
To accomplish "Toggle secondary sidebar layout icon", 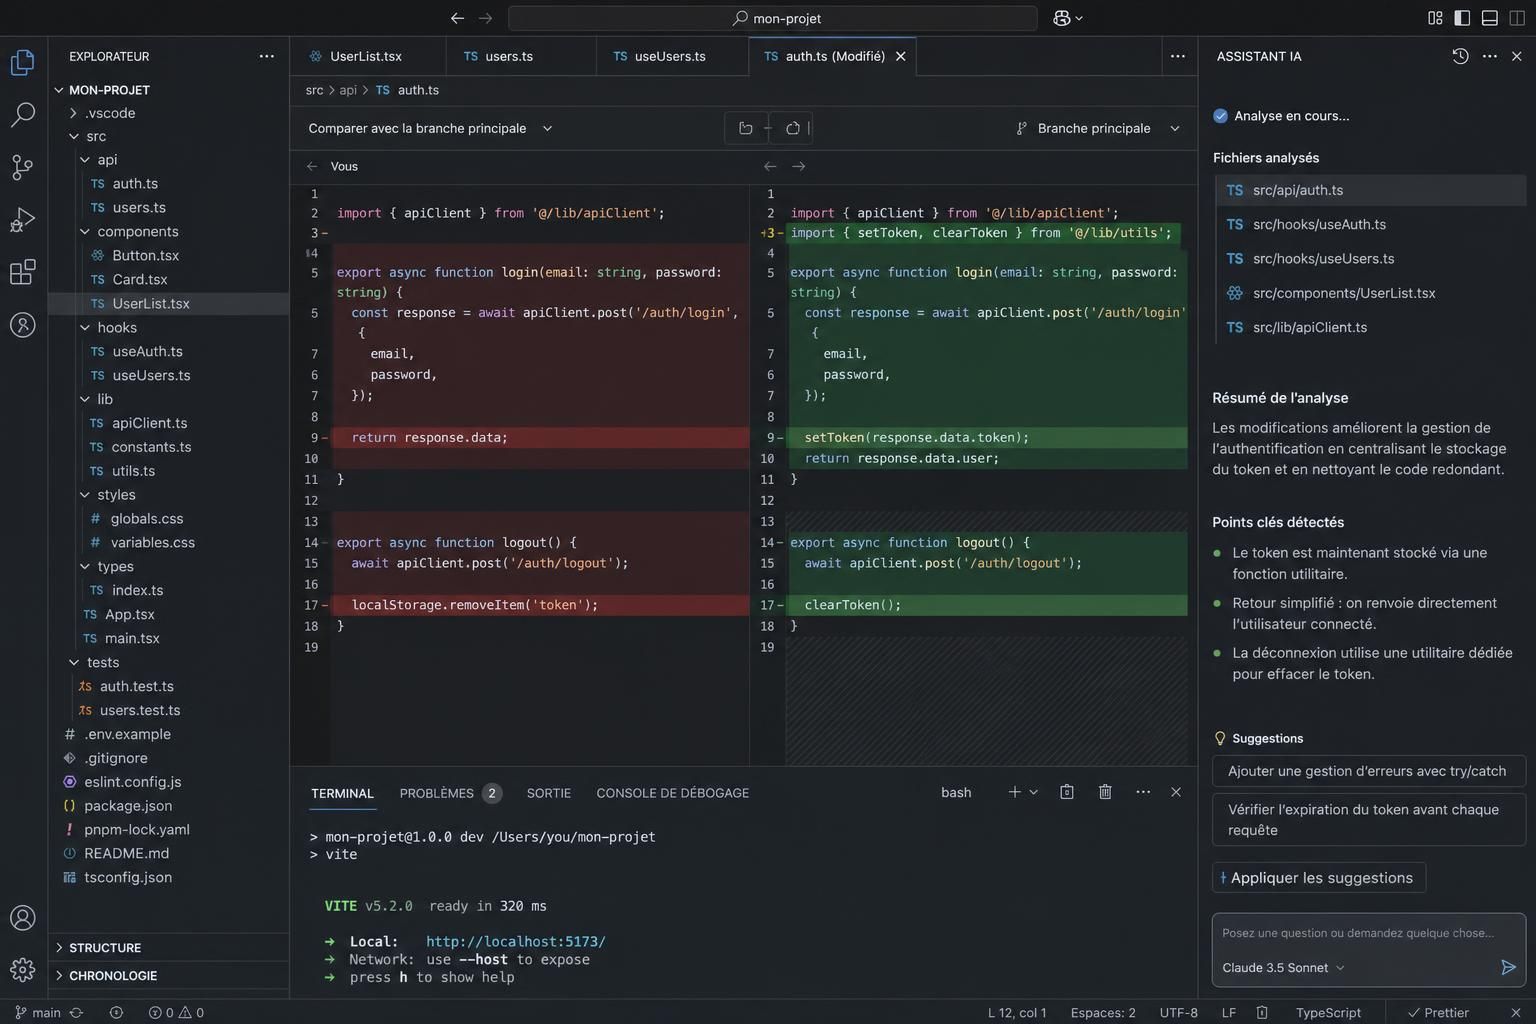I will click(1516, 18).
